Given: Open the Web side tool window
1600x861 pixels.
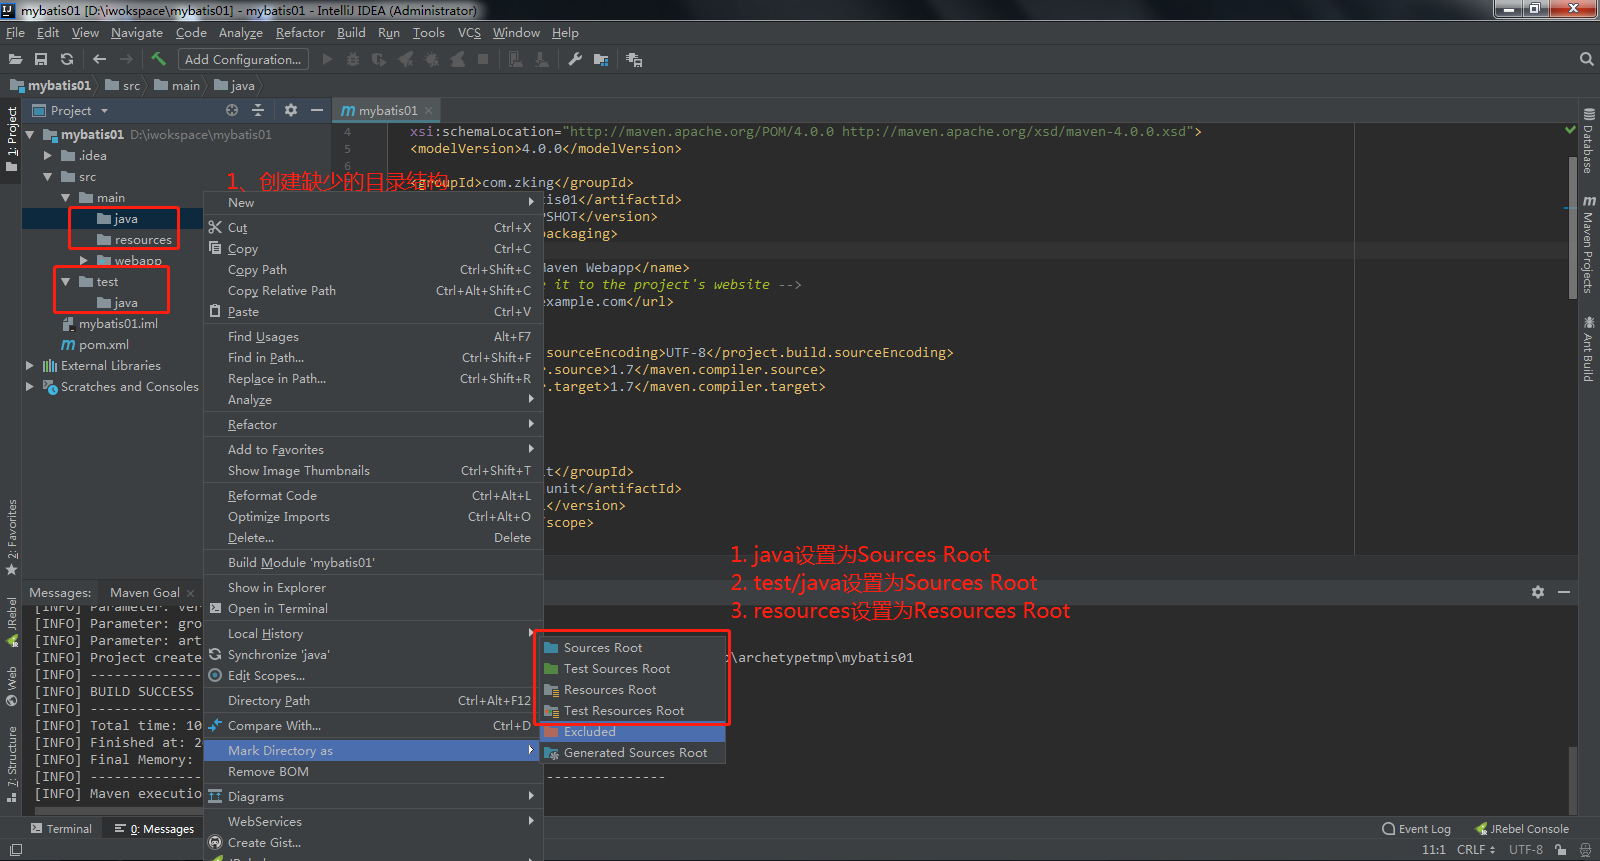Looking at the screenshot, I should click(x=12, y=685).
